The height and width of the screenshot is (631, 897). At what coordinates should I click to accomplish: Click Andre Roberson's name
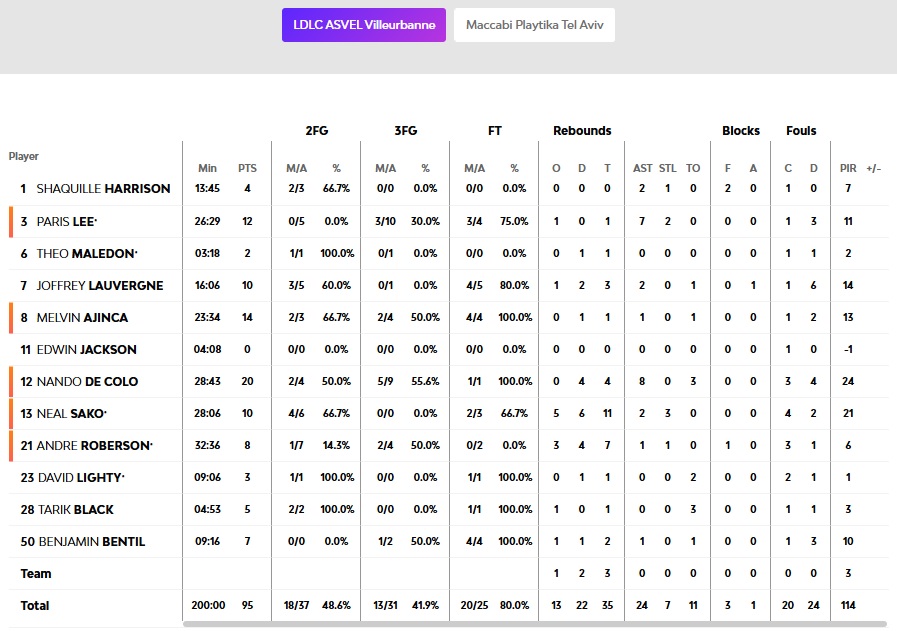[94, 446]
